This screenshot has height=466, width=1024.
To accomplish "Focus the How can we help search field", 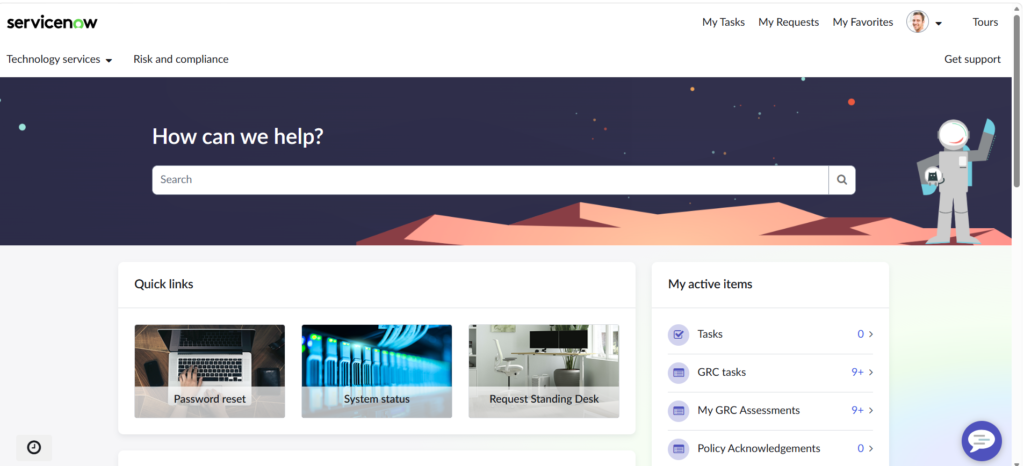I will pos(490,180).
